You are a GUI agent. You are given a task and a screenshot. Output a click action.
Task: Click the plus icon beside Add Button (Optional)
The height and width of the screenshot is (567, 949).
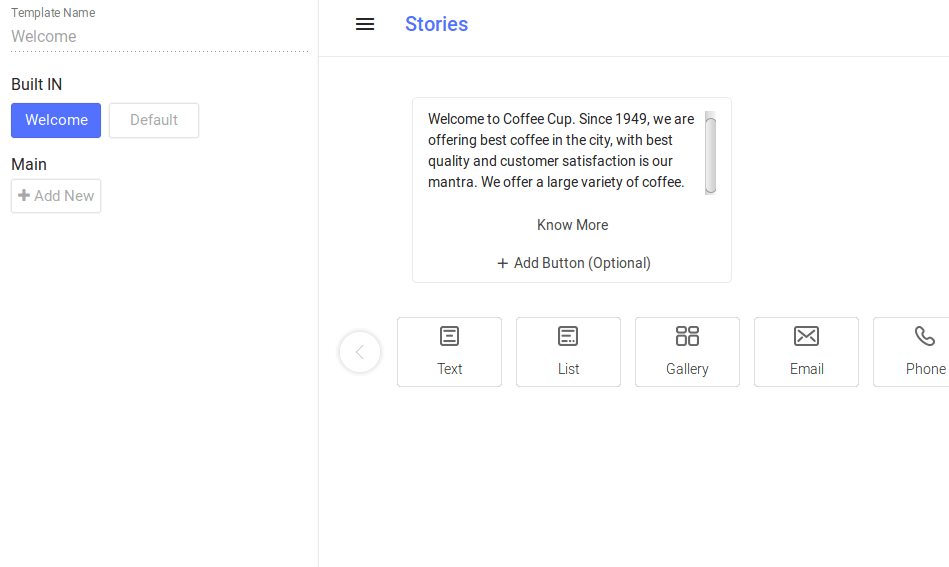click(x=503, y=263)
